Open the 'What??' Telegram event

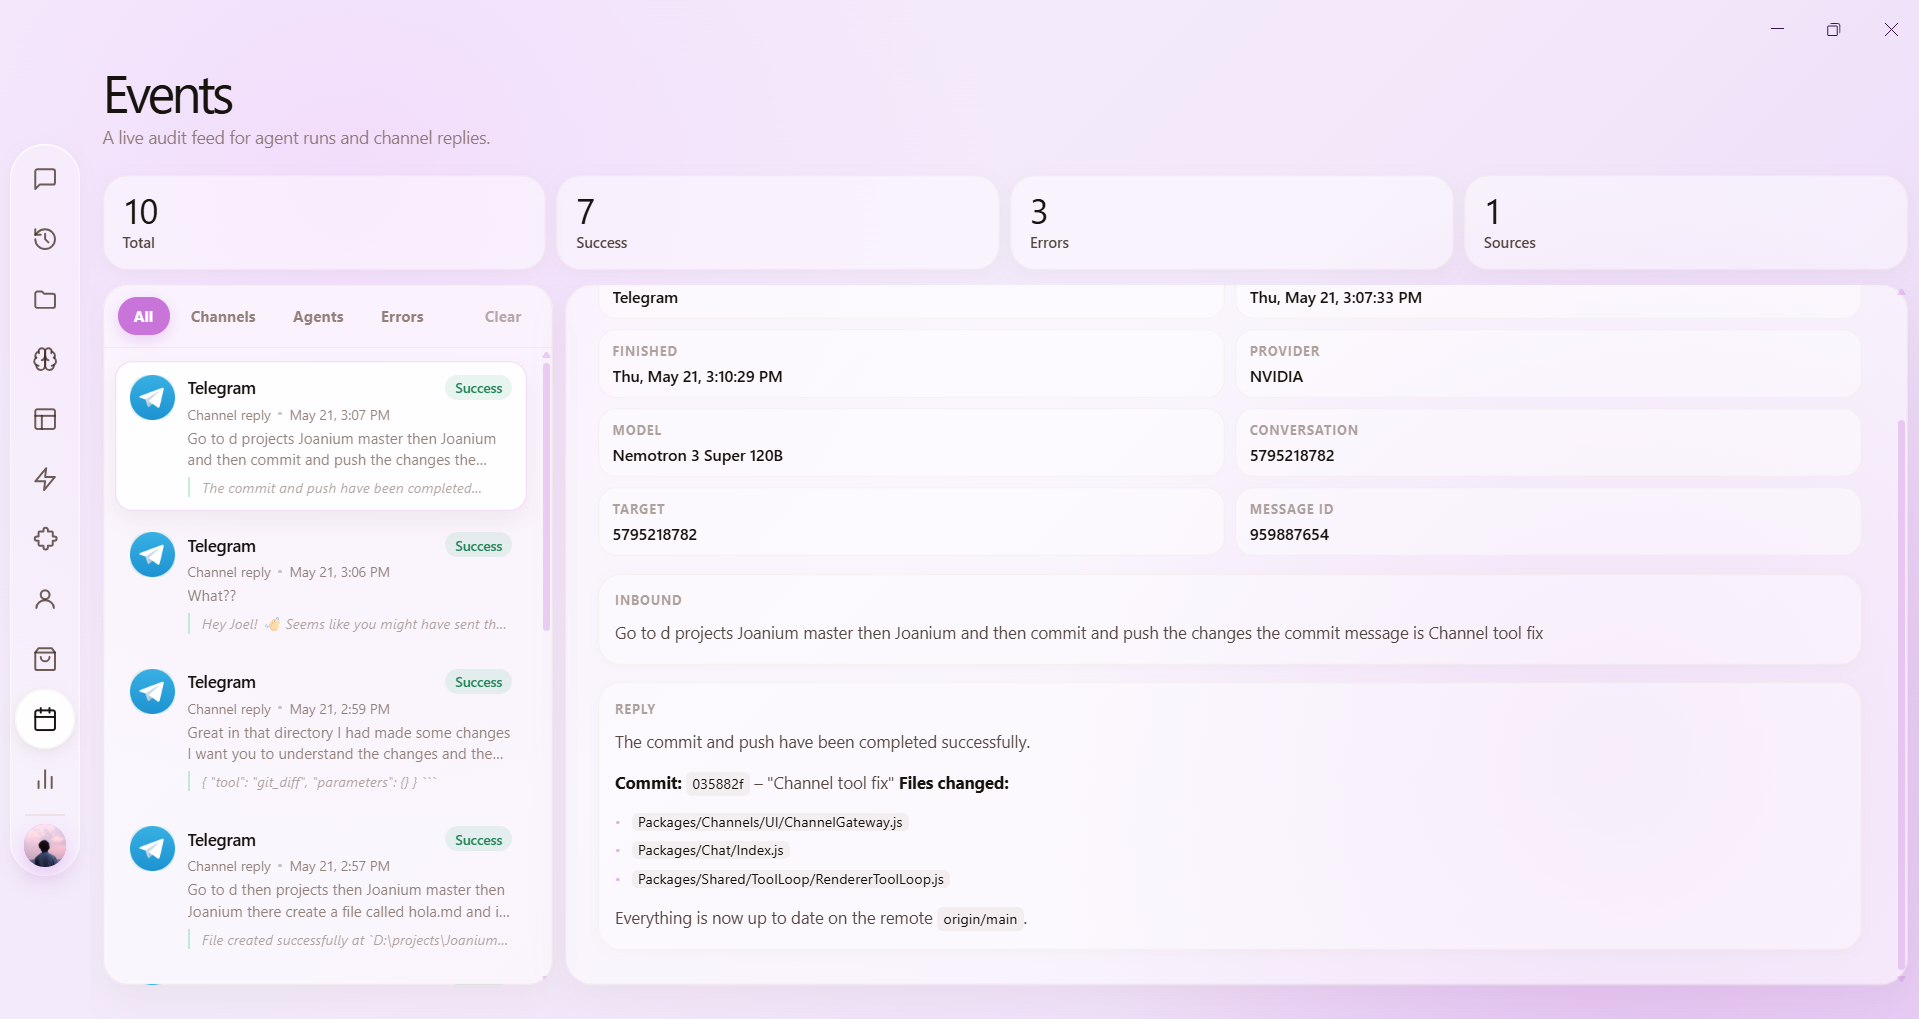321,584
